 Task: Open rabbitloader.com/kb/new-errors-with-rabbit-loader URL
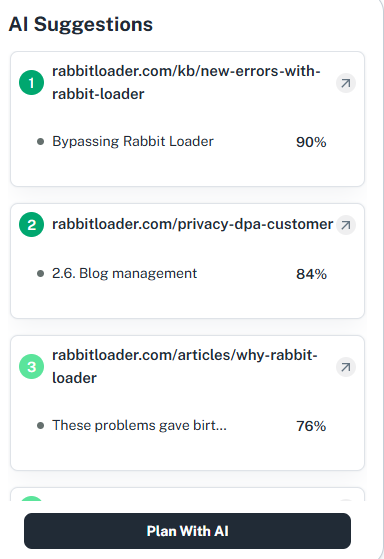pyautogui.click(x=186, y=83)
